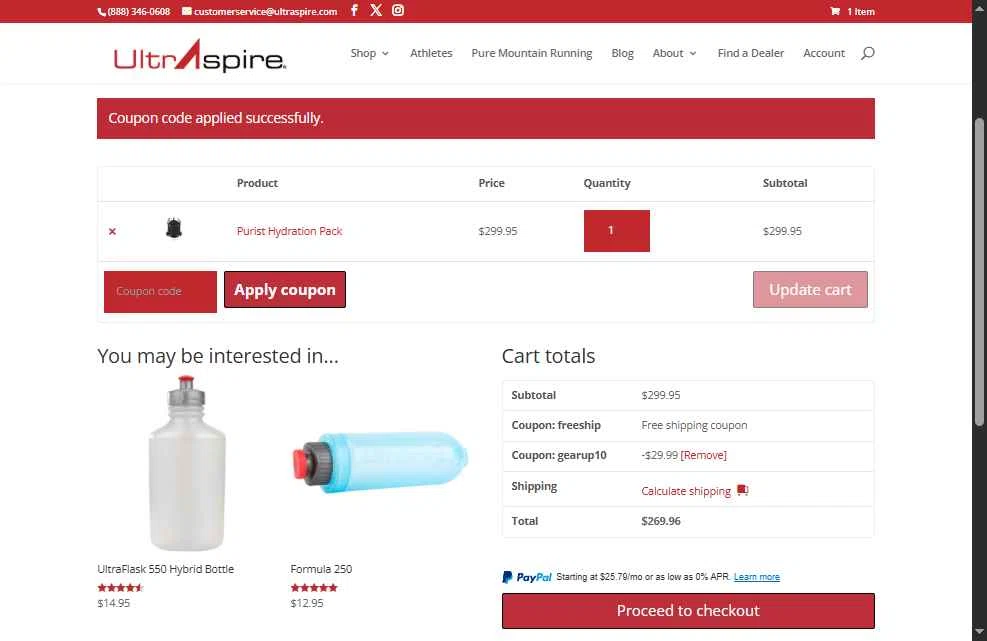The height and width of the screenshot is (641, 987).
Task: Click Proceed to checkout
Action: coord(688,611)
